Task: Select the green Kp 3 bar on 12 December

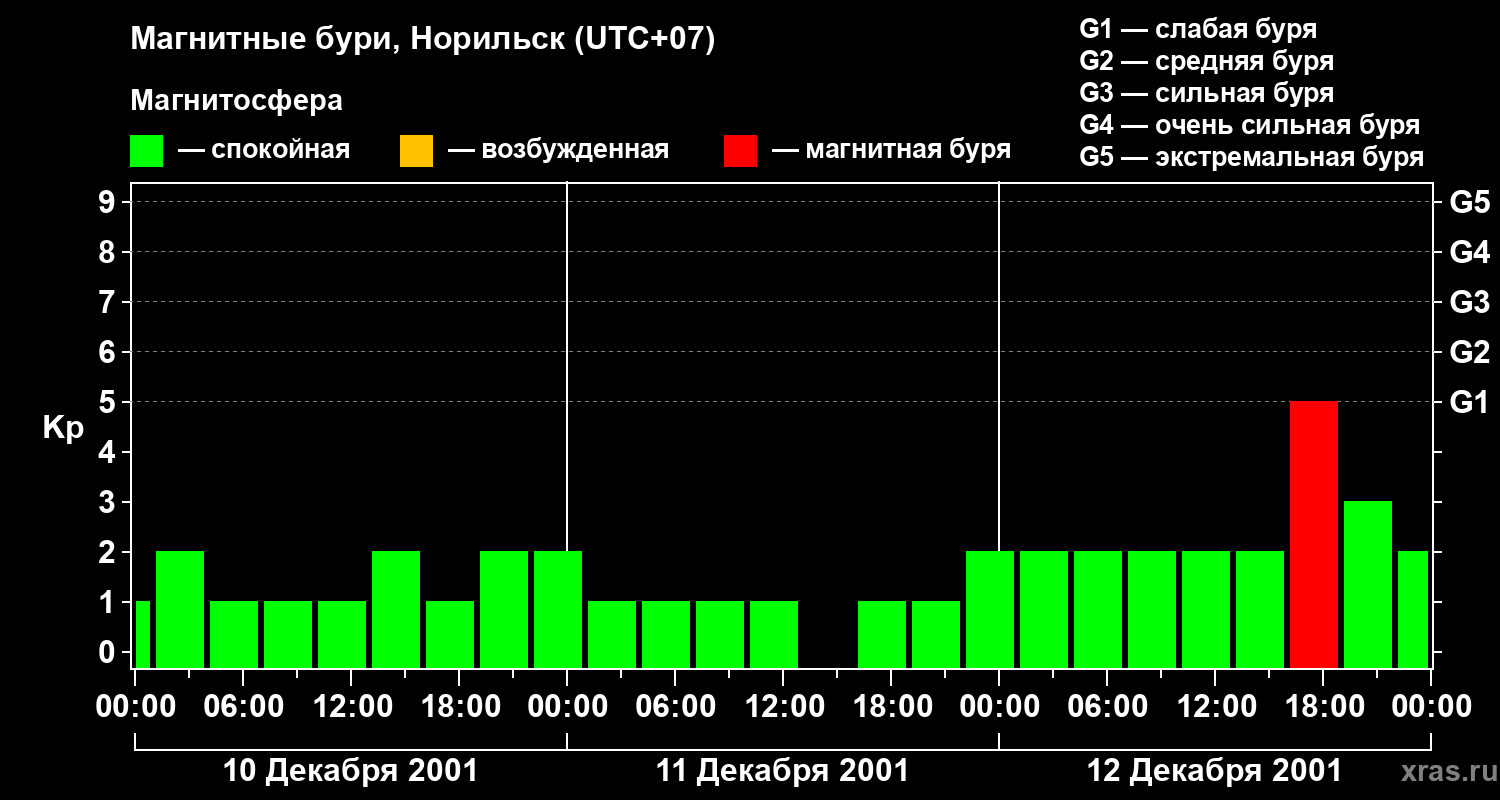Action: click(1368, 584)
